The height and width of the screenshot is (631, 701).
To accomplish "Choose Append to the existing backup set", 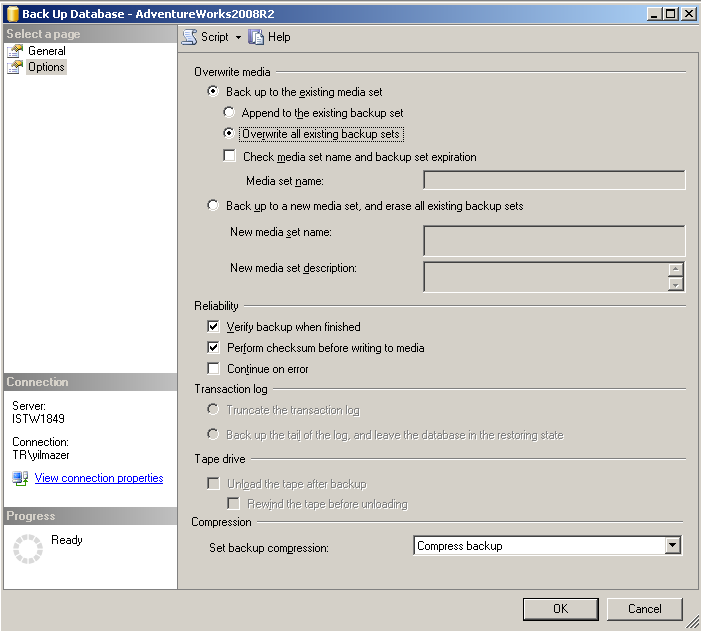I will 229,112.
